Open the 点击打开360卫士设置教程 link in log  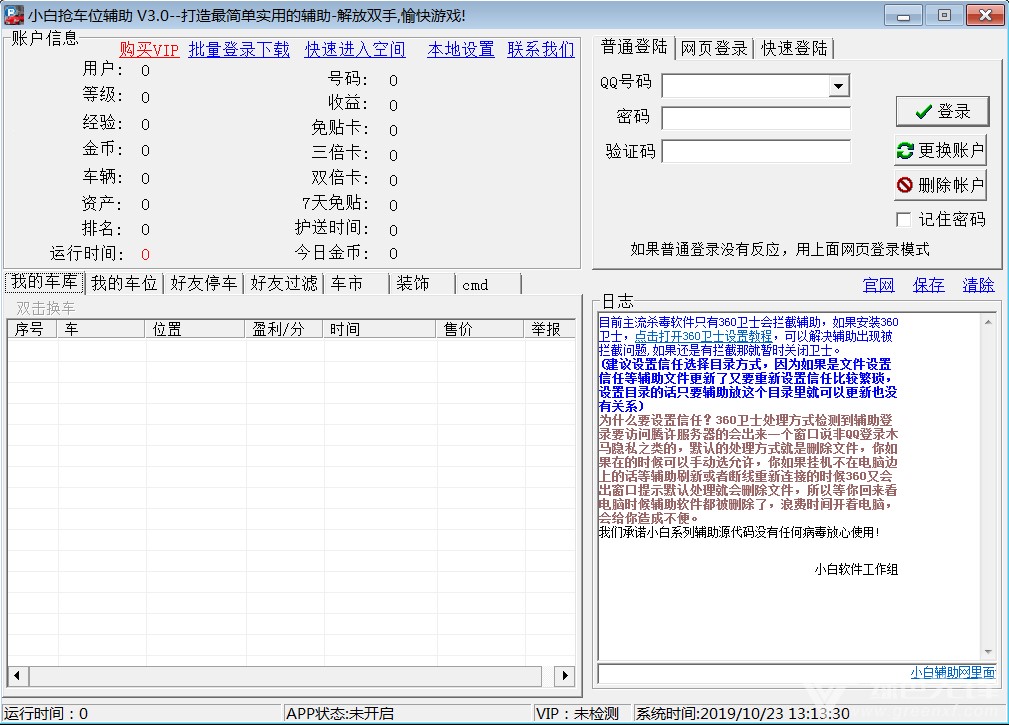coord(703,336)
